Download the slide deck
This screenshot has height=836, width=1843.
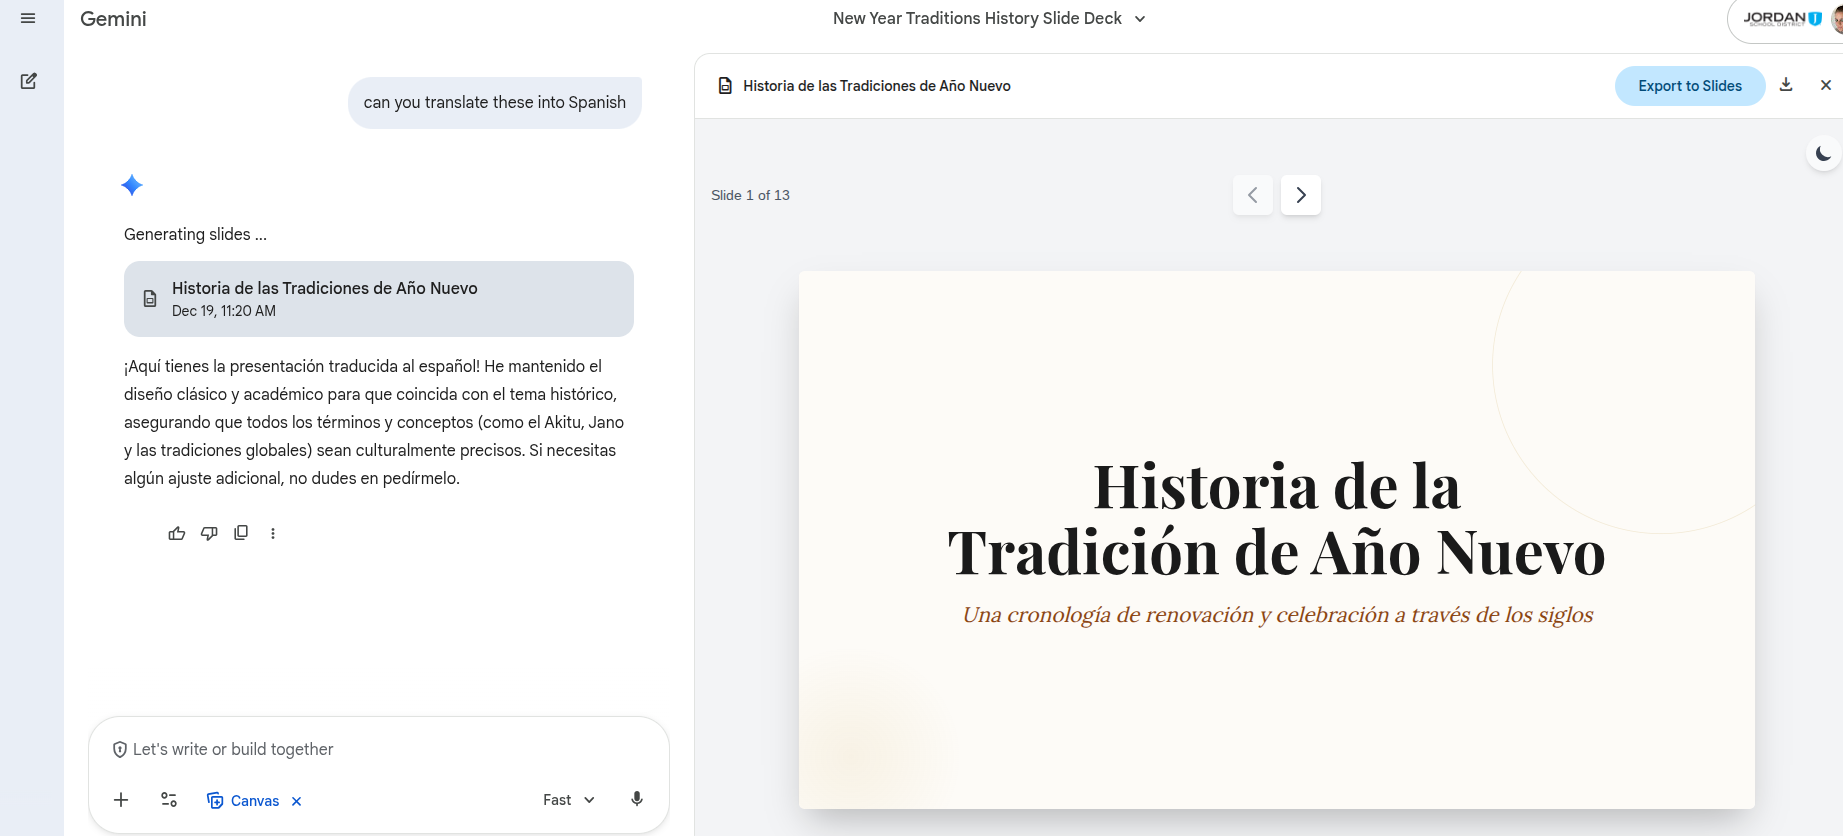point(1786,85)
